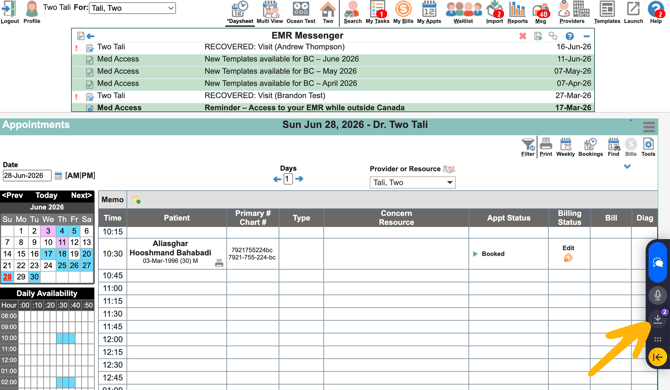Open the Waitlist icon
This screenshot has height=390, width=670.
click(463, 12)
